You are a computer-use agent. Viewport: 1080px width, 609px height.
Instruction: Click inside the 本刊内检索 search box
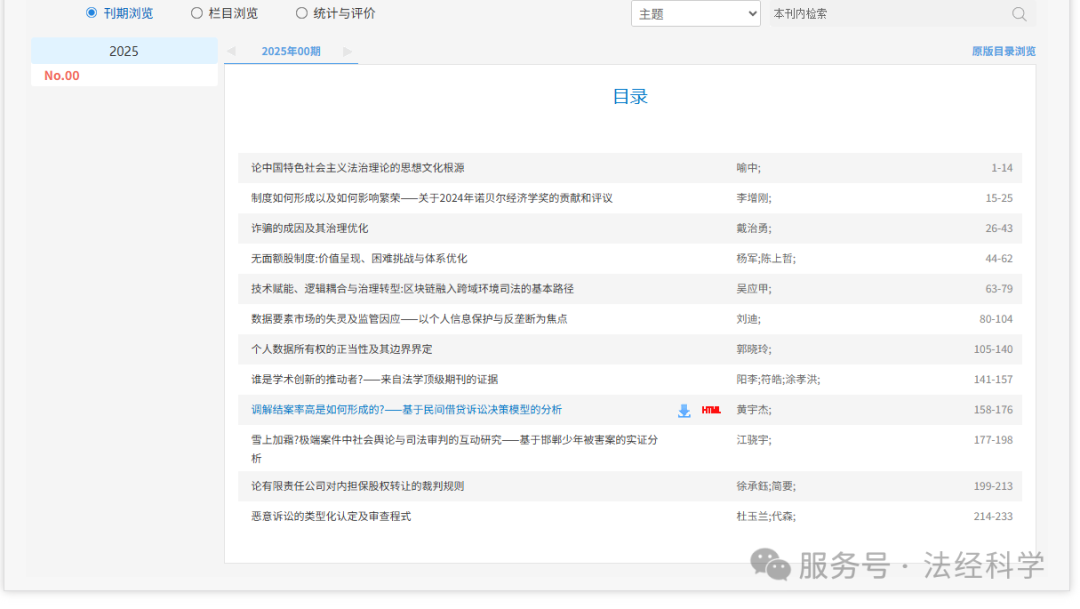point(880,13)
